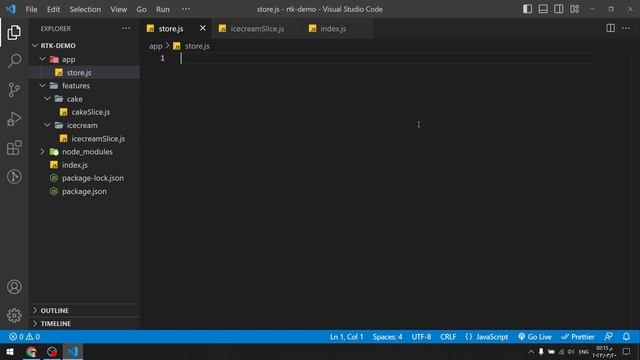This screenshot has width=640, height=360.
Task: Click the VS Code taskbar icon
Action: point(73,351)
